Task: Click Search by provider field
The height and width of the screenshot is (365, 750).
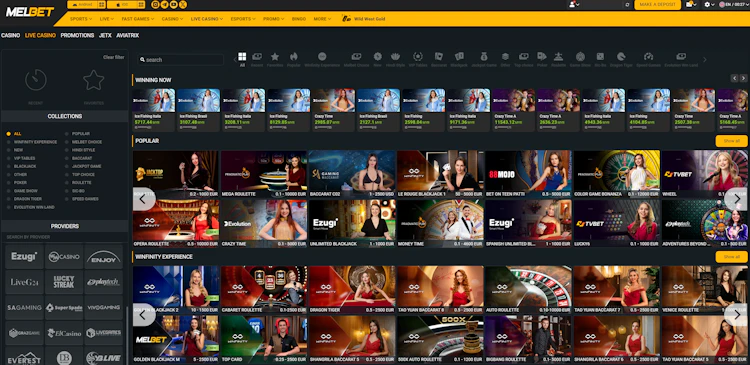Action: [x=65, y=237]
